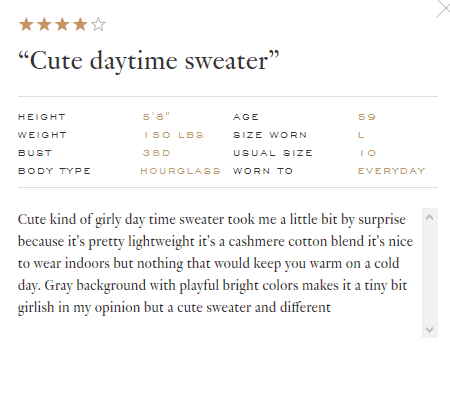Click the 150 LBS weight value
450x417 pixels.
point(173,135)
